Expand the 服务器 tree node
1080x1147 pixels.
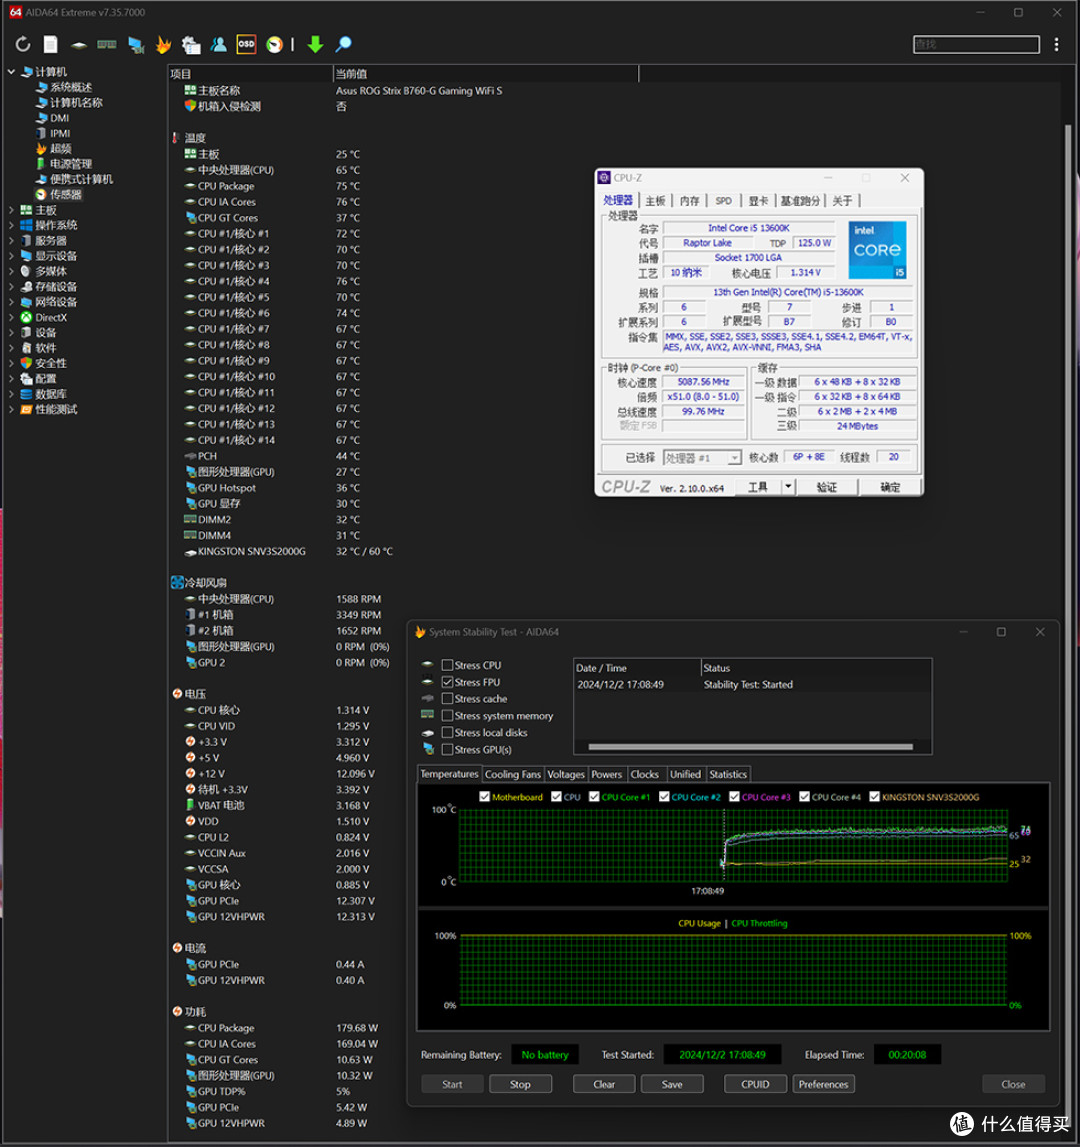pyautogui.click(x=11, y=241)
